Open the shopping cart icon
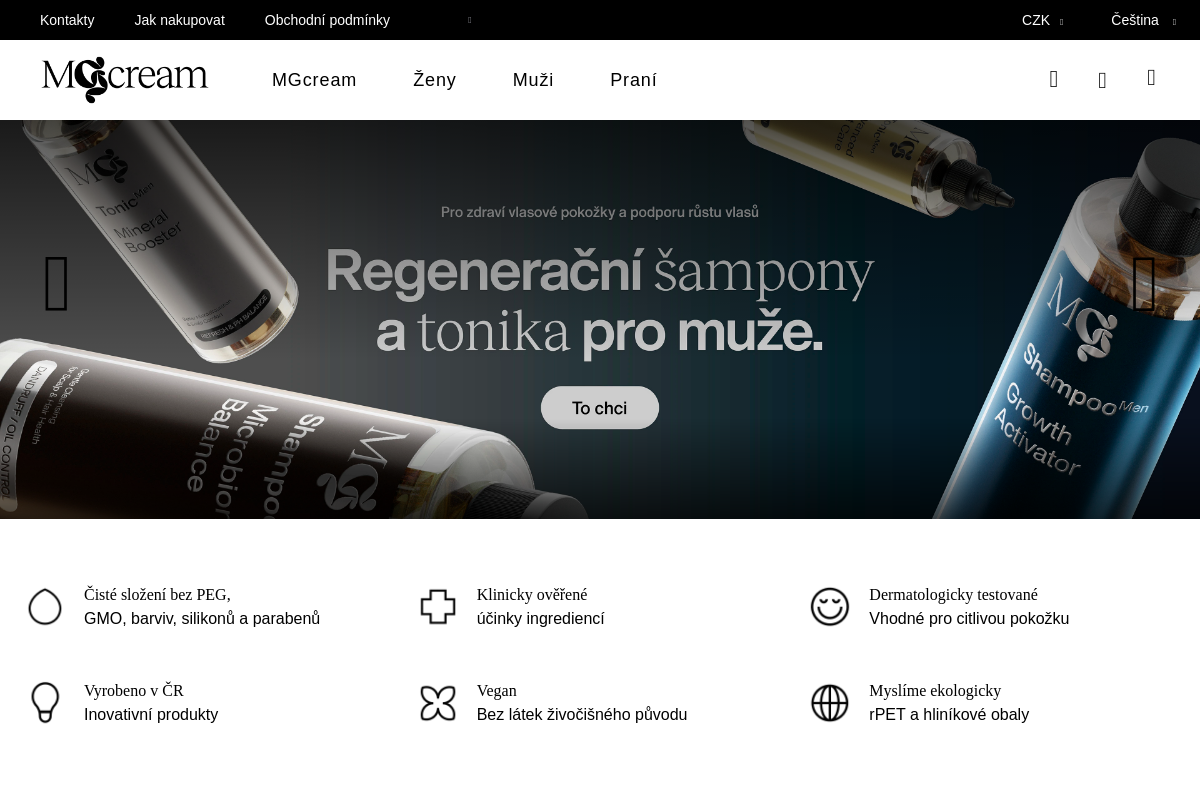Image resolution: width=1200 pixels, height=800 pixels. pyautogui.click(x=1151, y=77)
